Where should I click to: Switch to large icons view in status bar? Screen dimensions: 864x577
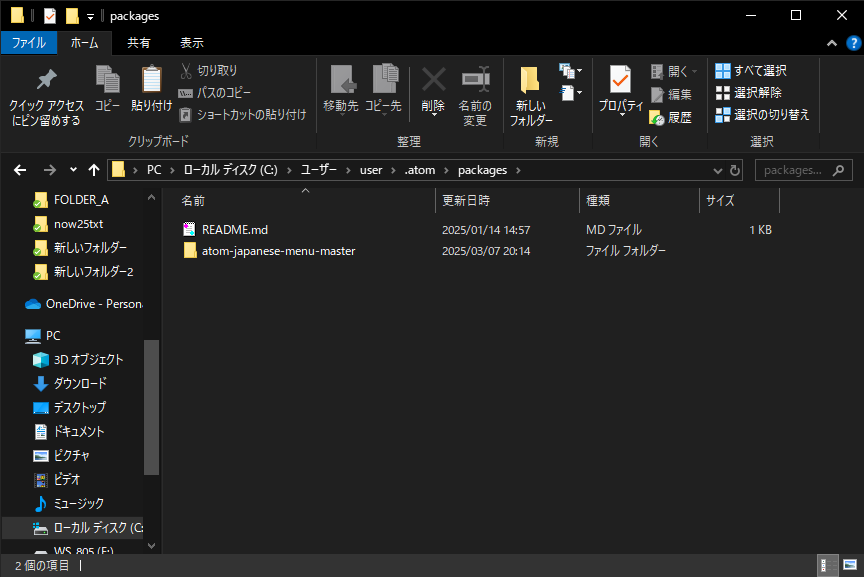(x=850, y=565)
